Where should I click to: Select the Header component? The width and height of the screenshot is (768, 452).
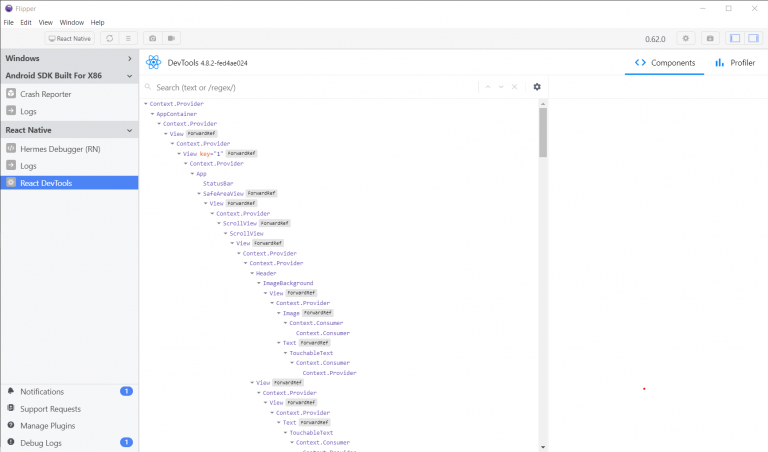[x=266, y=273]
